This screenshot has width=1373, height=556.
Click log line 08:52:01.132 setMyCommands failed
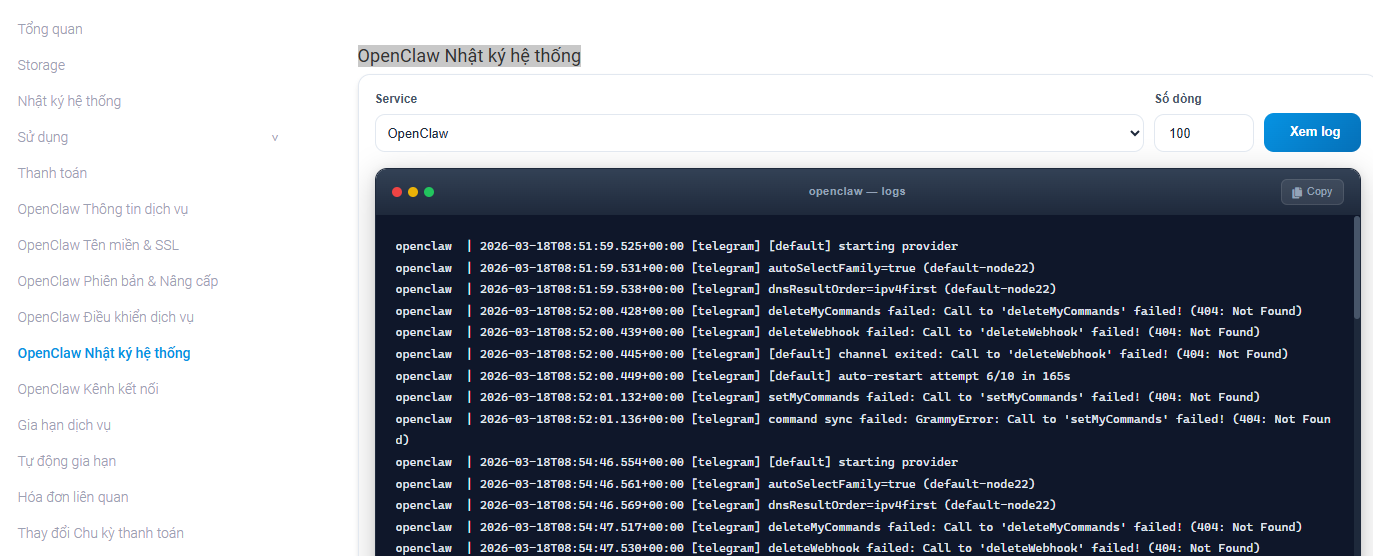coord(827,397)
